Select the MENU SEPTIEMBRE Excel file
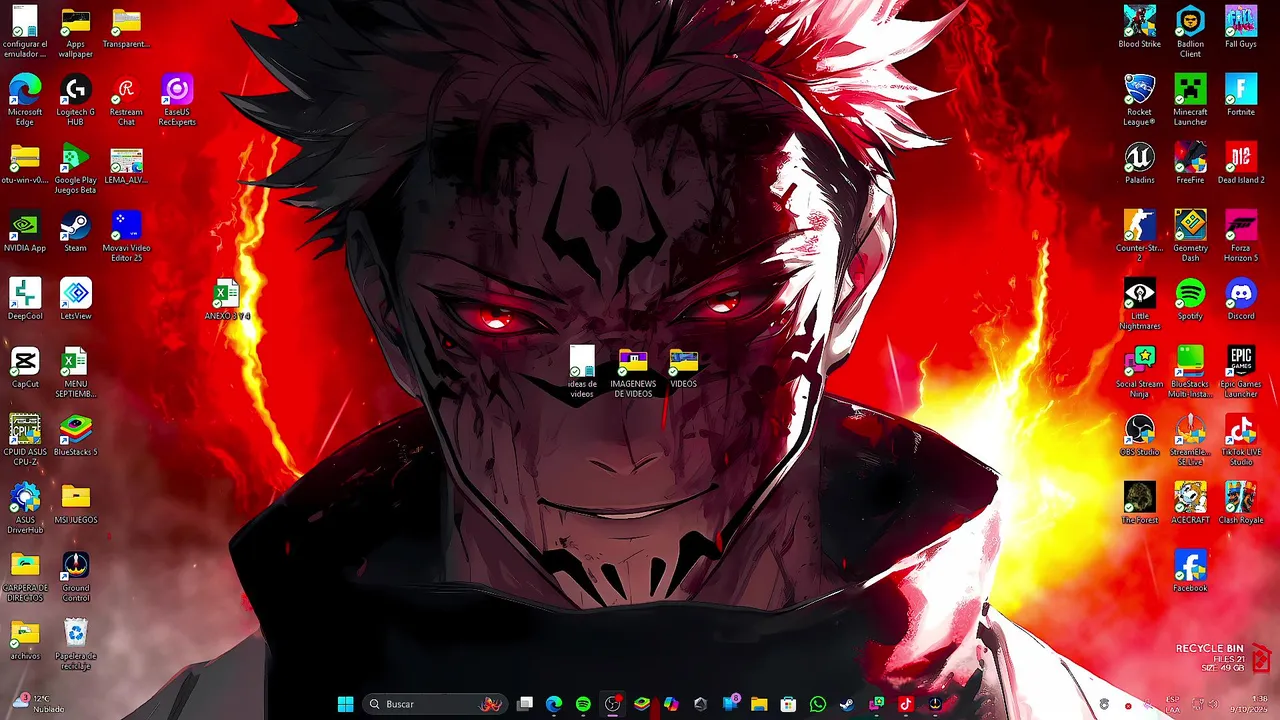The width and height of the screenshot is (1280, 720). (x=75, y=372)
